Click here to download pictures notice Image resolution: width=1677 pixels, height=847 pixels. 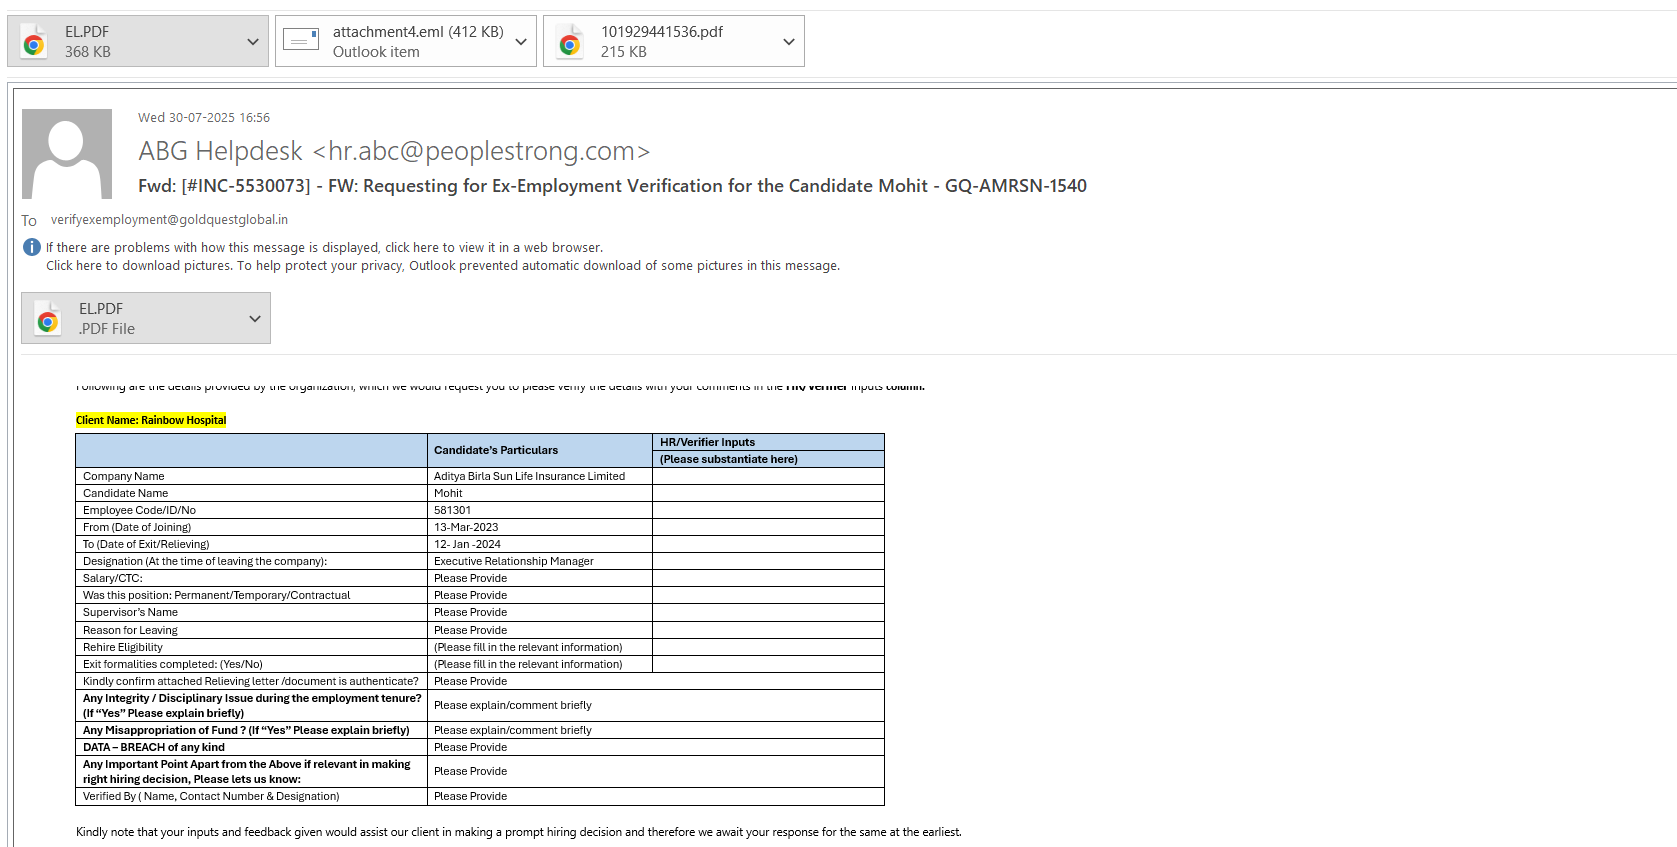[x=442, y=266]
